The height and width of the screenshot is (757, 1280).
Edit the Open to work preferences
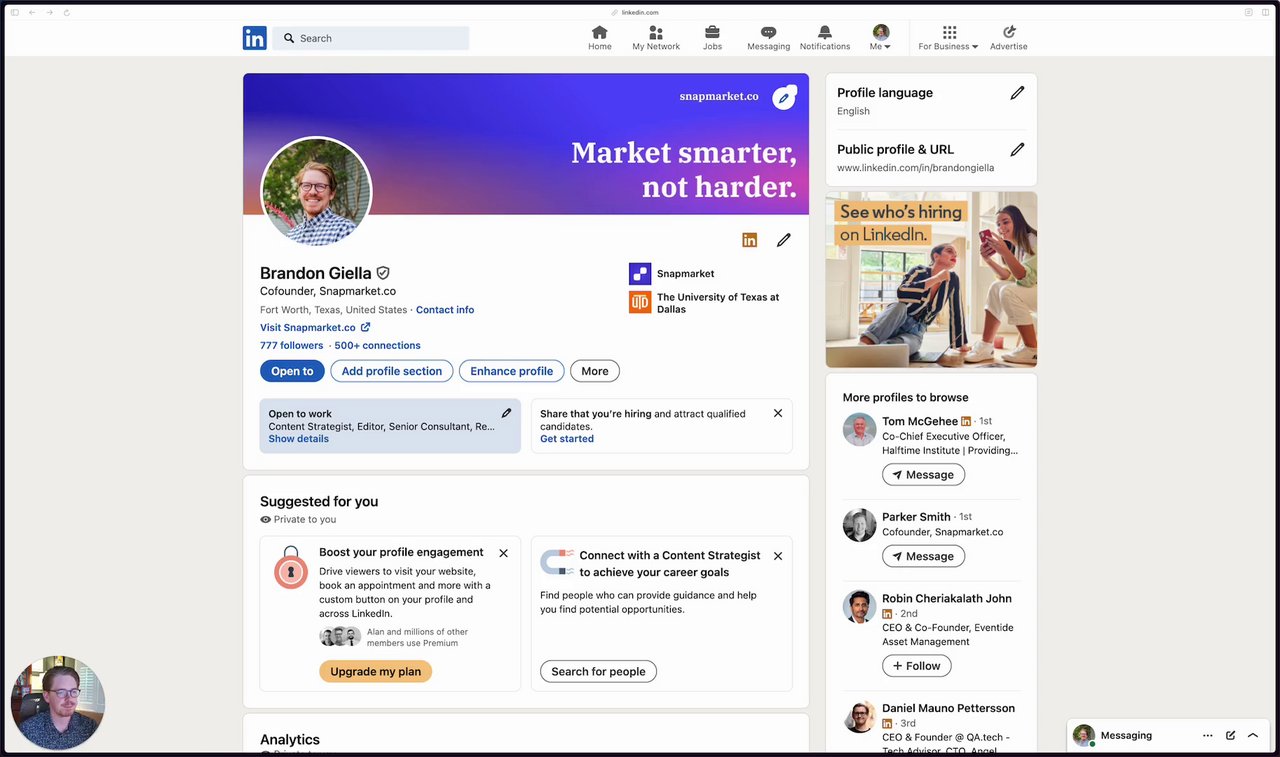point(506,413)
